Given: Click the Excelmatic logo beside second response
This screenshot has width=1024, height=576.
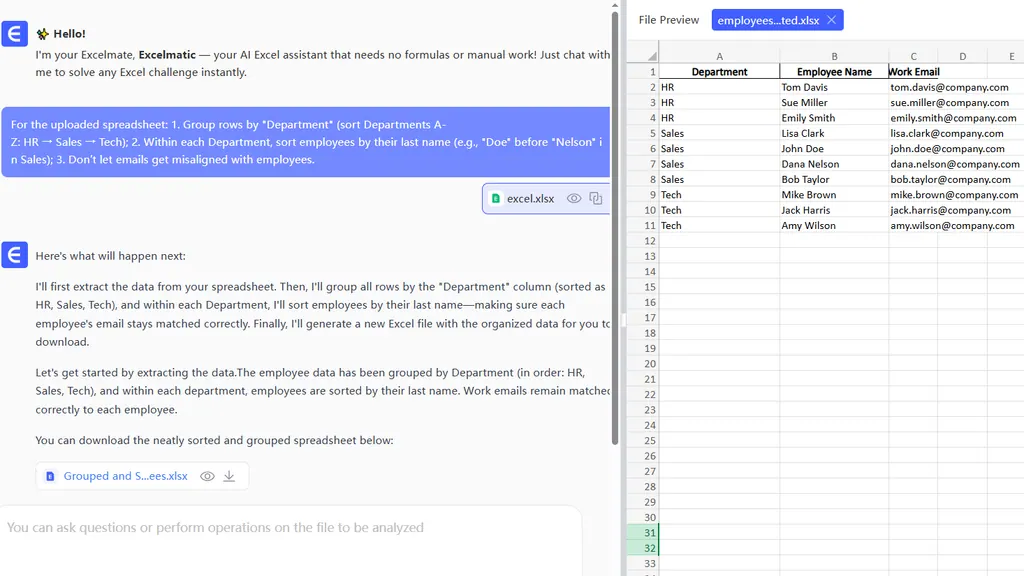Looking at the screenshot, I should click(x=15, y=255).
